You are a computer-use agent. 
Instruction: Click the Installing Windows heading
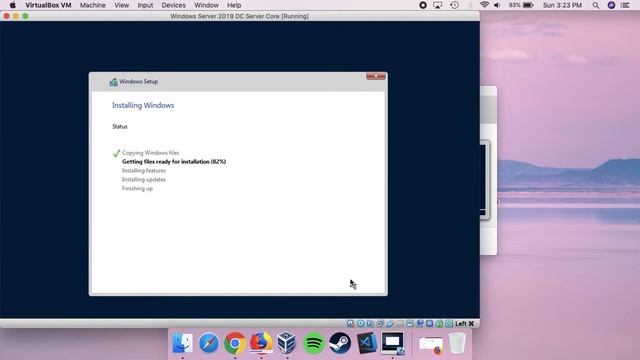pyautogui.click(x=143, y=105)
